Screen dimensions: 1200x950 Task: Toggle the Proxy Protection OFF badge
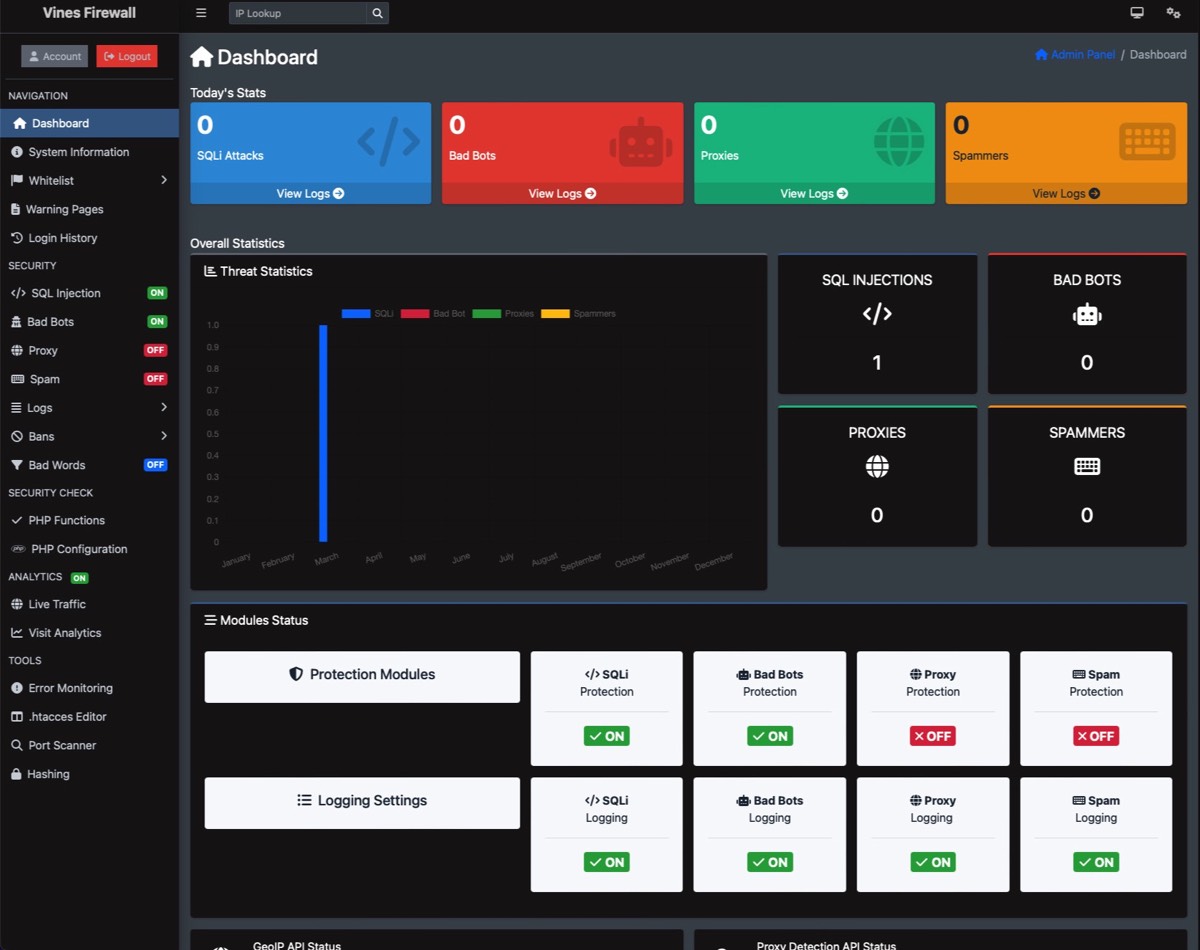point(932,736)
